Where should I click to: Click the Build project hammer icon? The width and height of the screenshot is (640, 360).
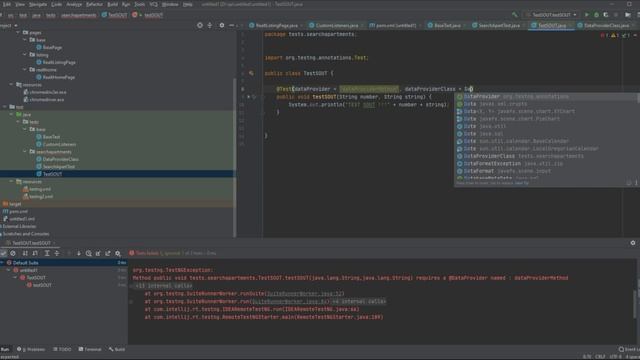[x=515, y=15]
